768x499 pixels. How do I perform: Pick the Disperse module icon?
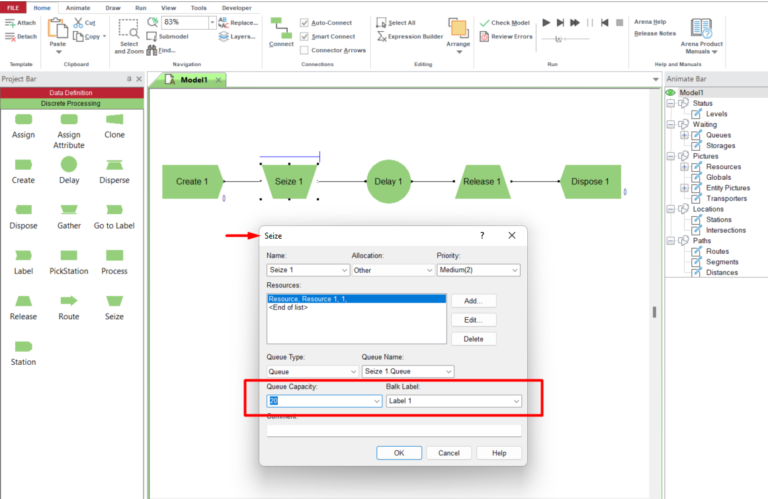114,165
